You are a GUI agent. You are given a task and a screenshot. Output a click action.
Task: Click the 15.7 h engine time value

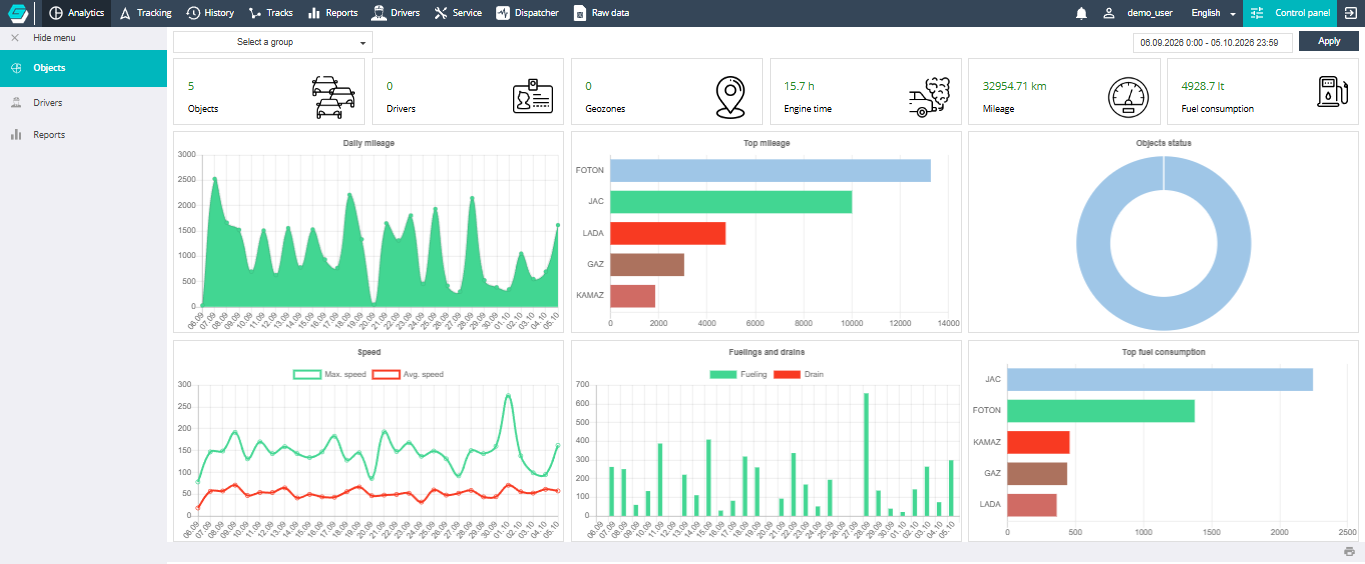pyautogui.click(x=799, y=86)
